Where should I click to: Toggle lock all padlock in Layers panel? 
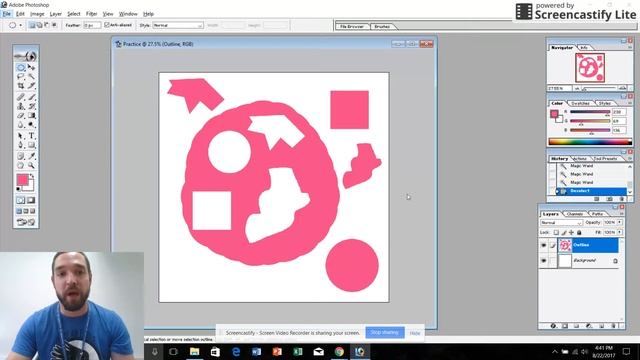(x=579, y=232)
